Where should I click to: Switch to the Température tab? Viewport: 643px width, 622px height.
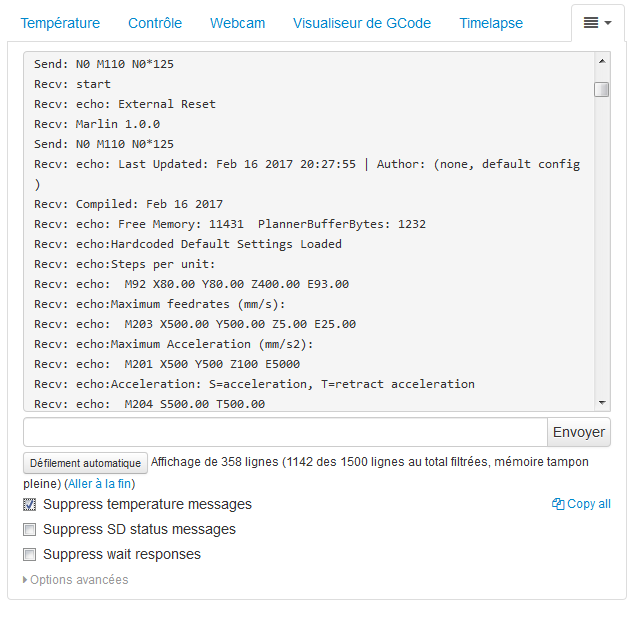coord(60,23)
